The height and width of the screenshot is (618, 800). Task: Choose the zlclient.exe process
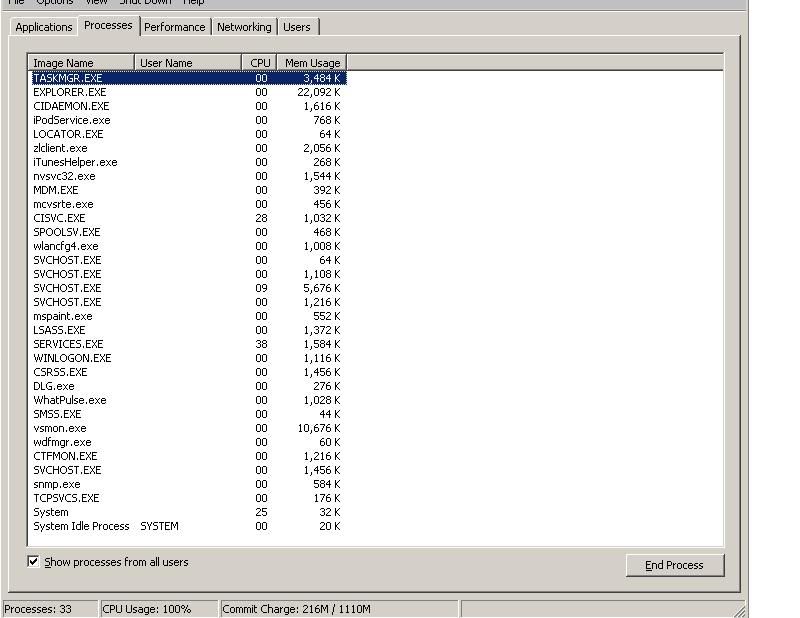click(x=189, y=148)
